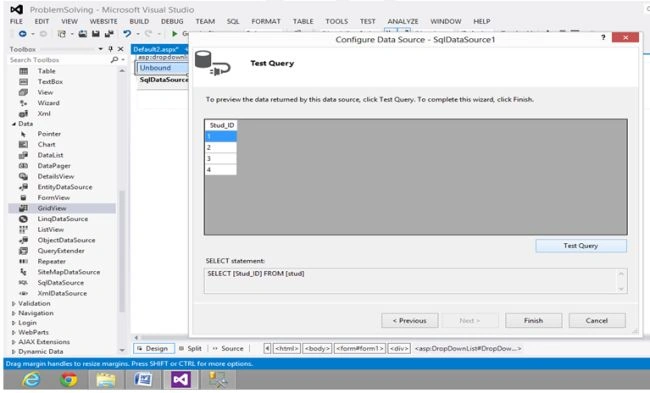
Task: Expand the AJAX Extensions toolbox group
Action: (x=14, y=342)
